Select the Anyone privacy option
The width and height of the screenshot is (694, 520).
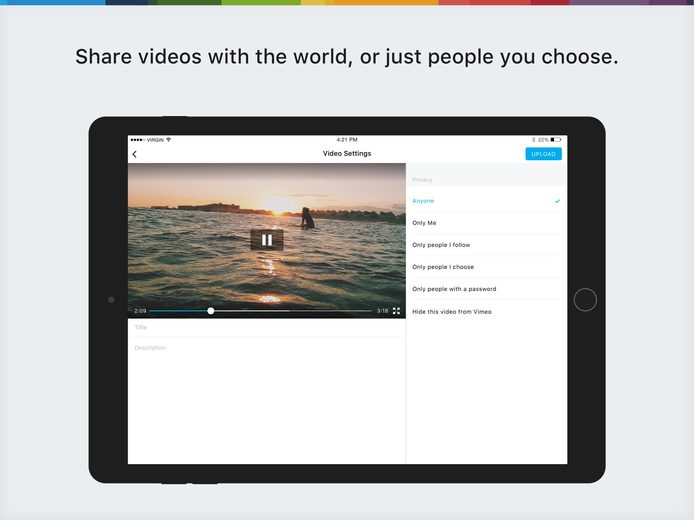pos(486,201)
